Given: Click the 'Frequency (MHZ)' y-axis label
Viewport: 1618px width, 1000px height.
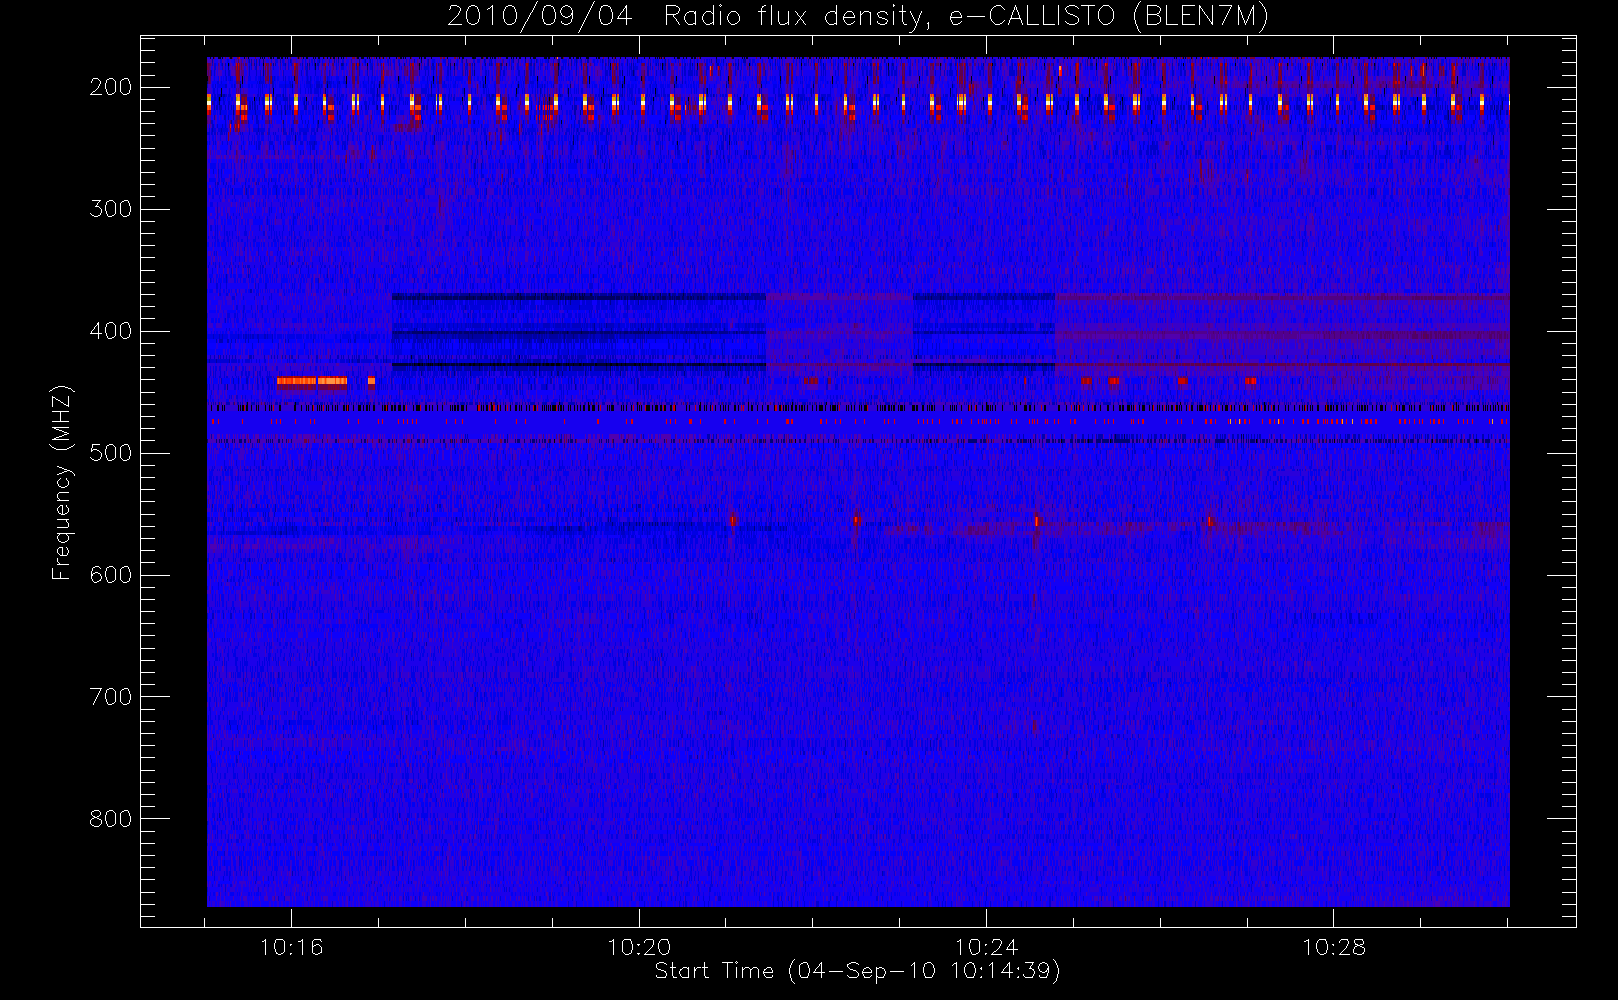Looking at the screenshot, I should (62, 482).
